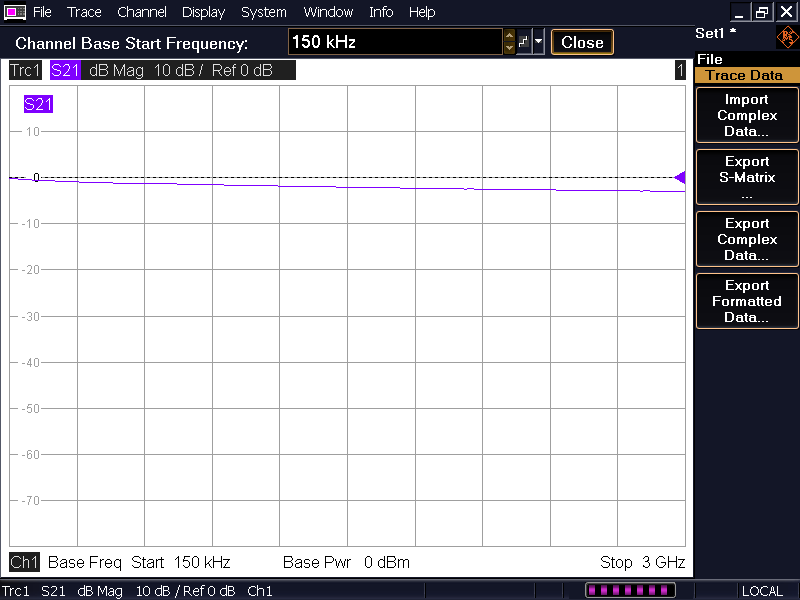Restore down the analyzer window
Screen dimensions: 800x600
tap(762, 12)
